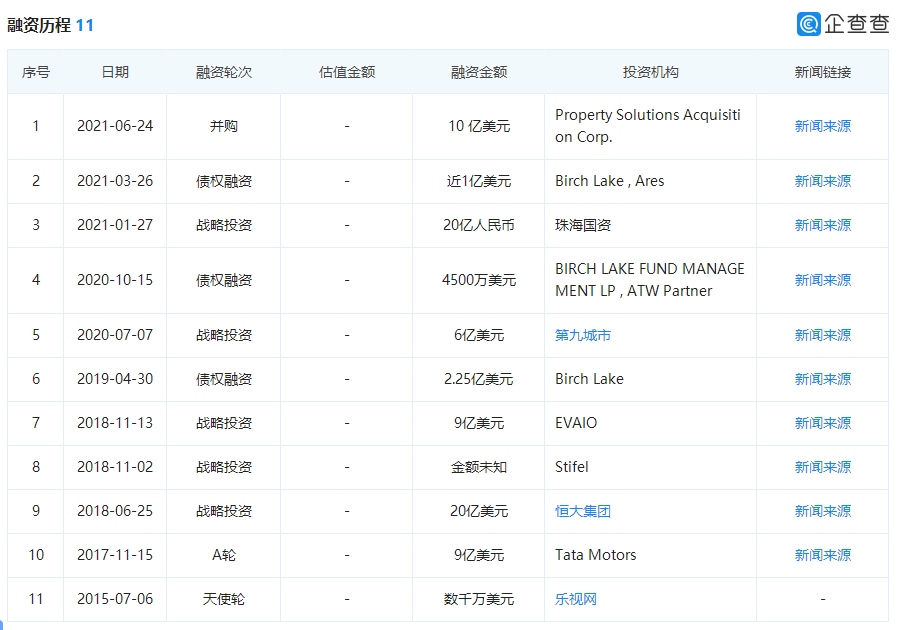Click the 投资机构 column header
Screen dimensions: 897x630
click(x=650, y=72)
